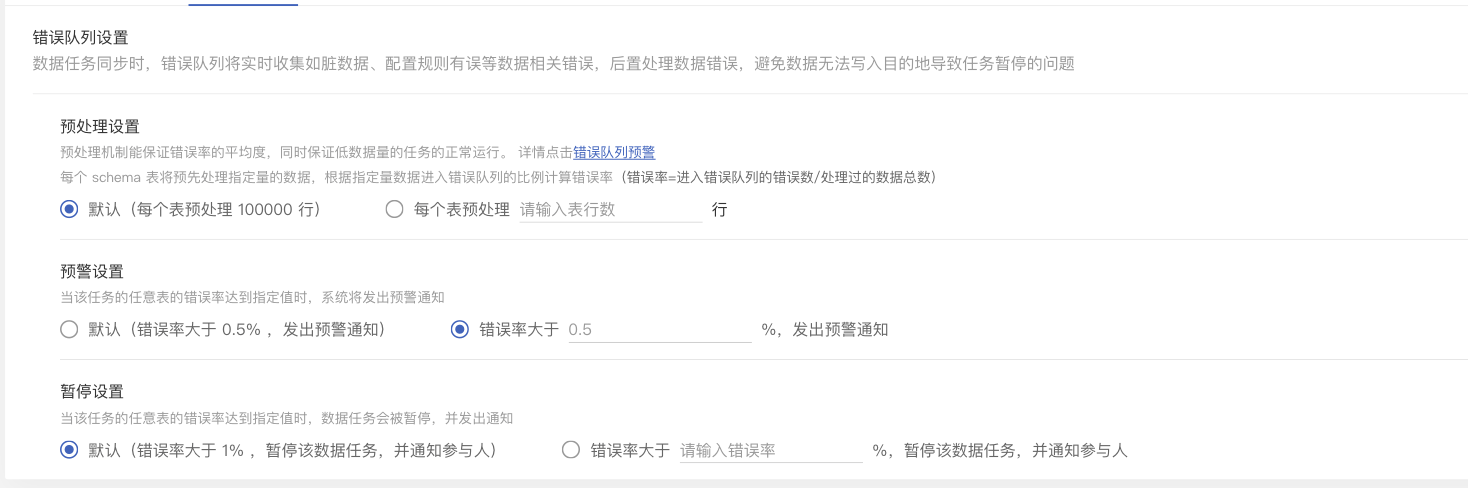The image size is (1468, 488).
Task: Select custom 错误率大于 warning radio option
Action: click(x=460, y=329)
